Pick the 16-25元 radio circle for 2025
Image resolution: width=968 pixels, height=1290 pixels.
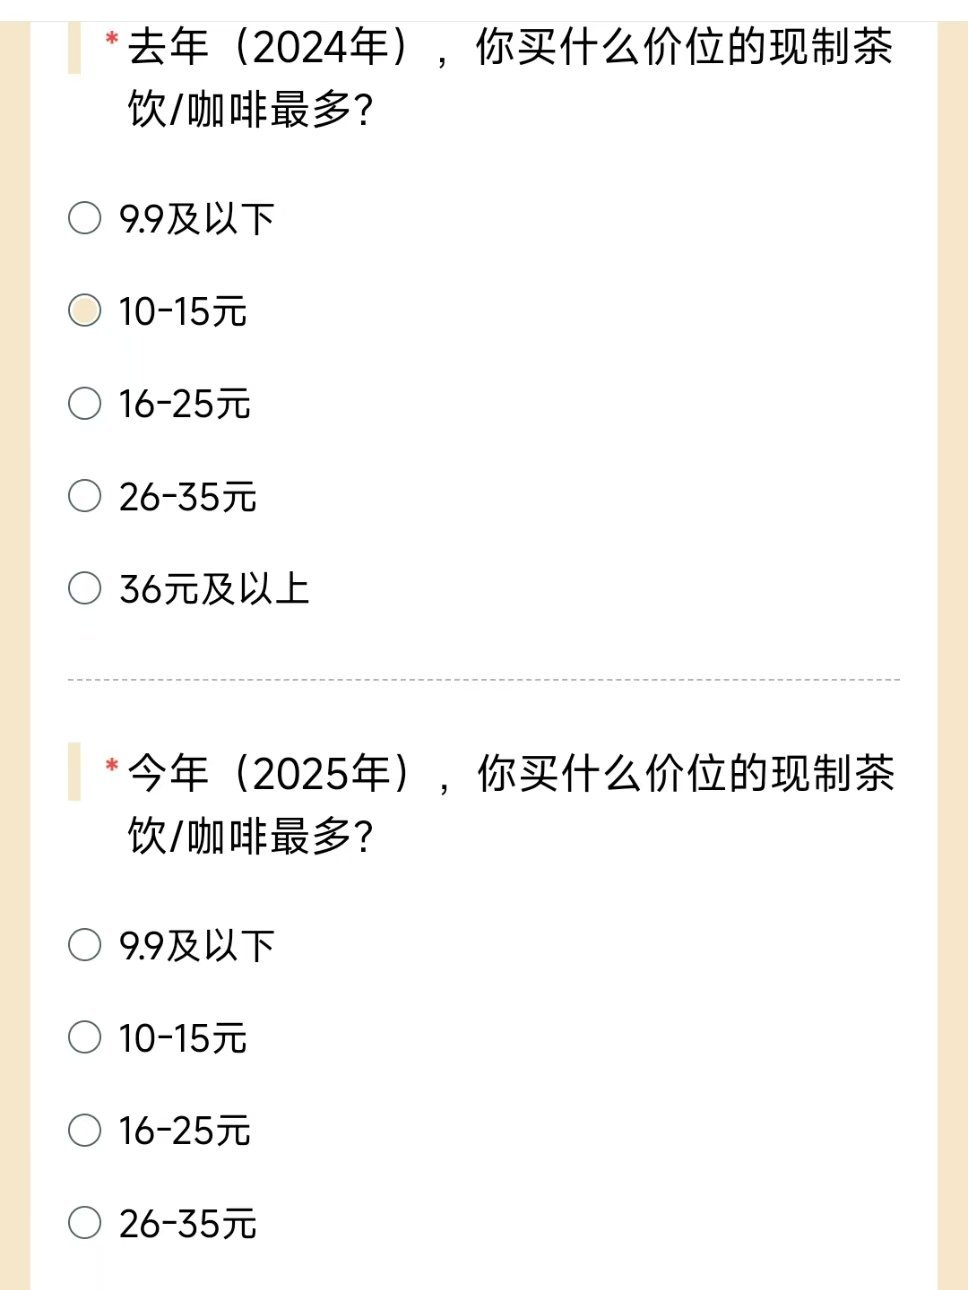(x=85, y=1130)
